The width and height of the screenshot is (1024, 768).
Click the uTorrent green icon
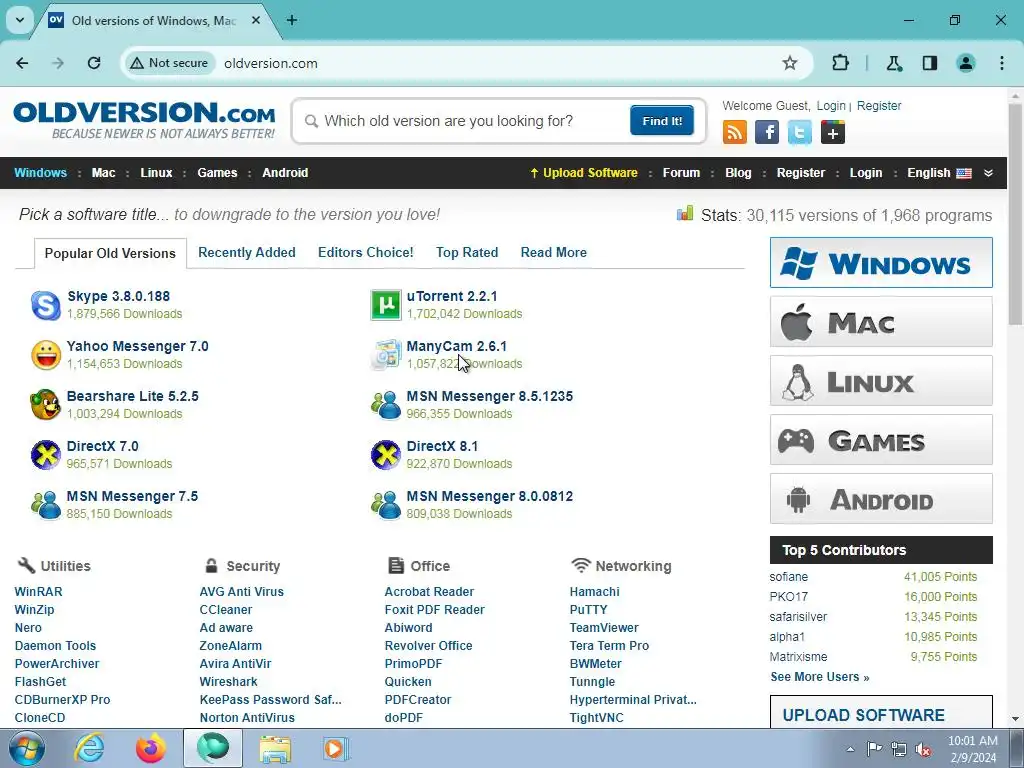[x=386, y=305]
